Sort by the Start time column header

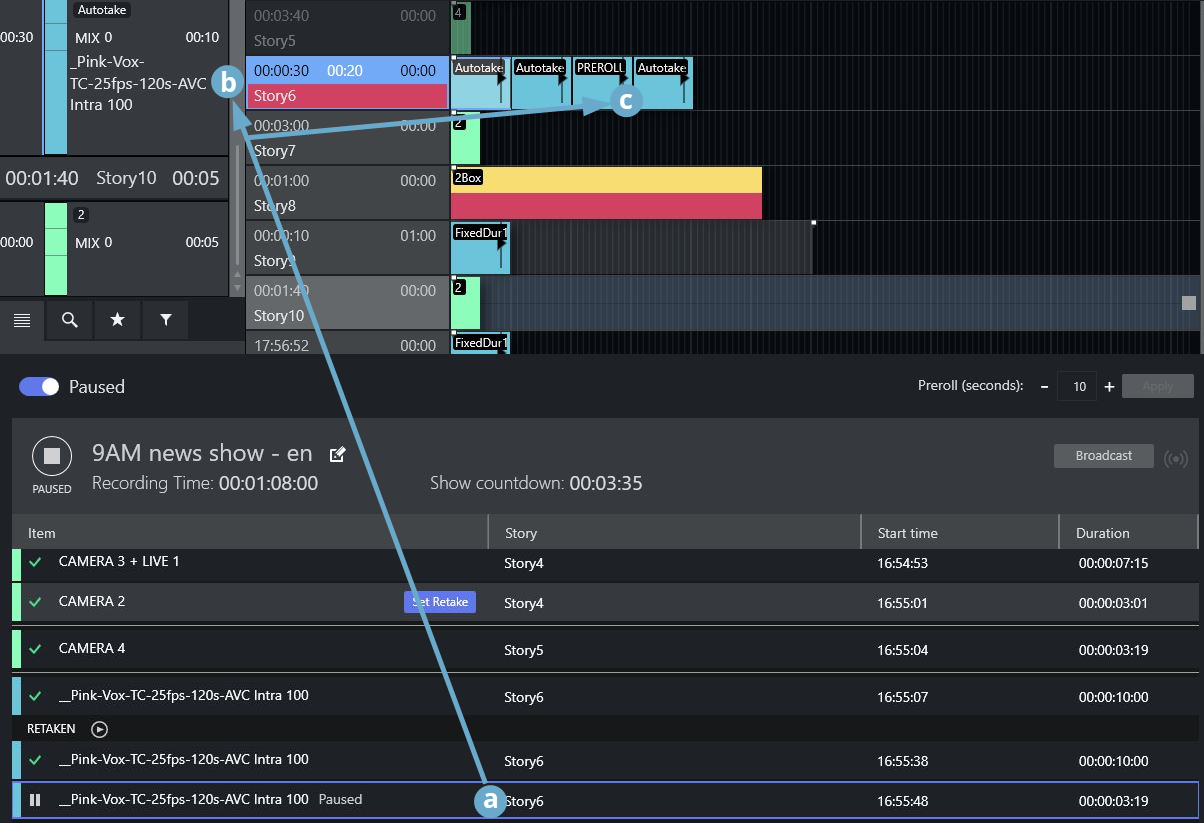pyautogui.click(x=907, y=533)
